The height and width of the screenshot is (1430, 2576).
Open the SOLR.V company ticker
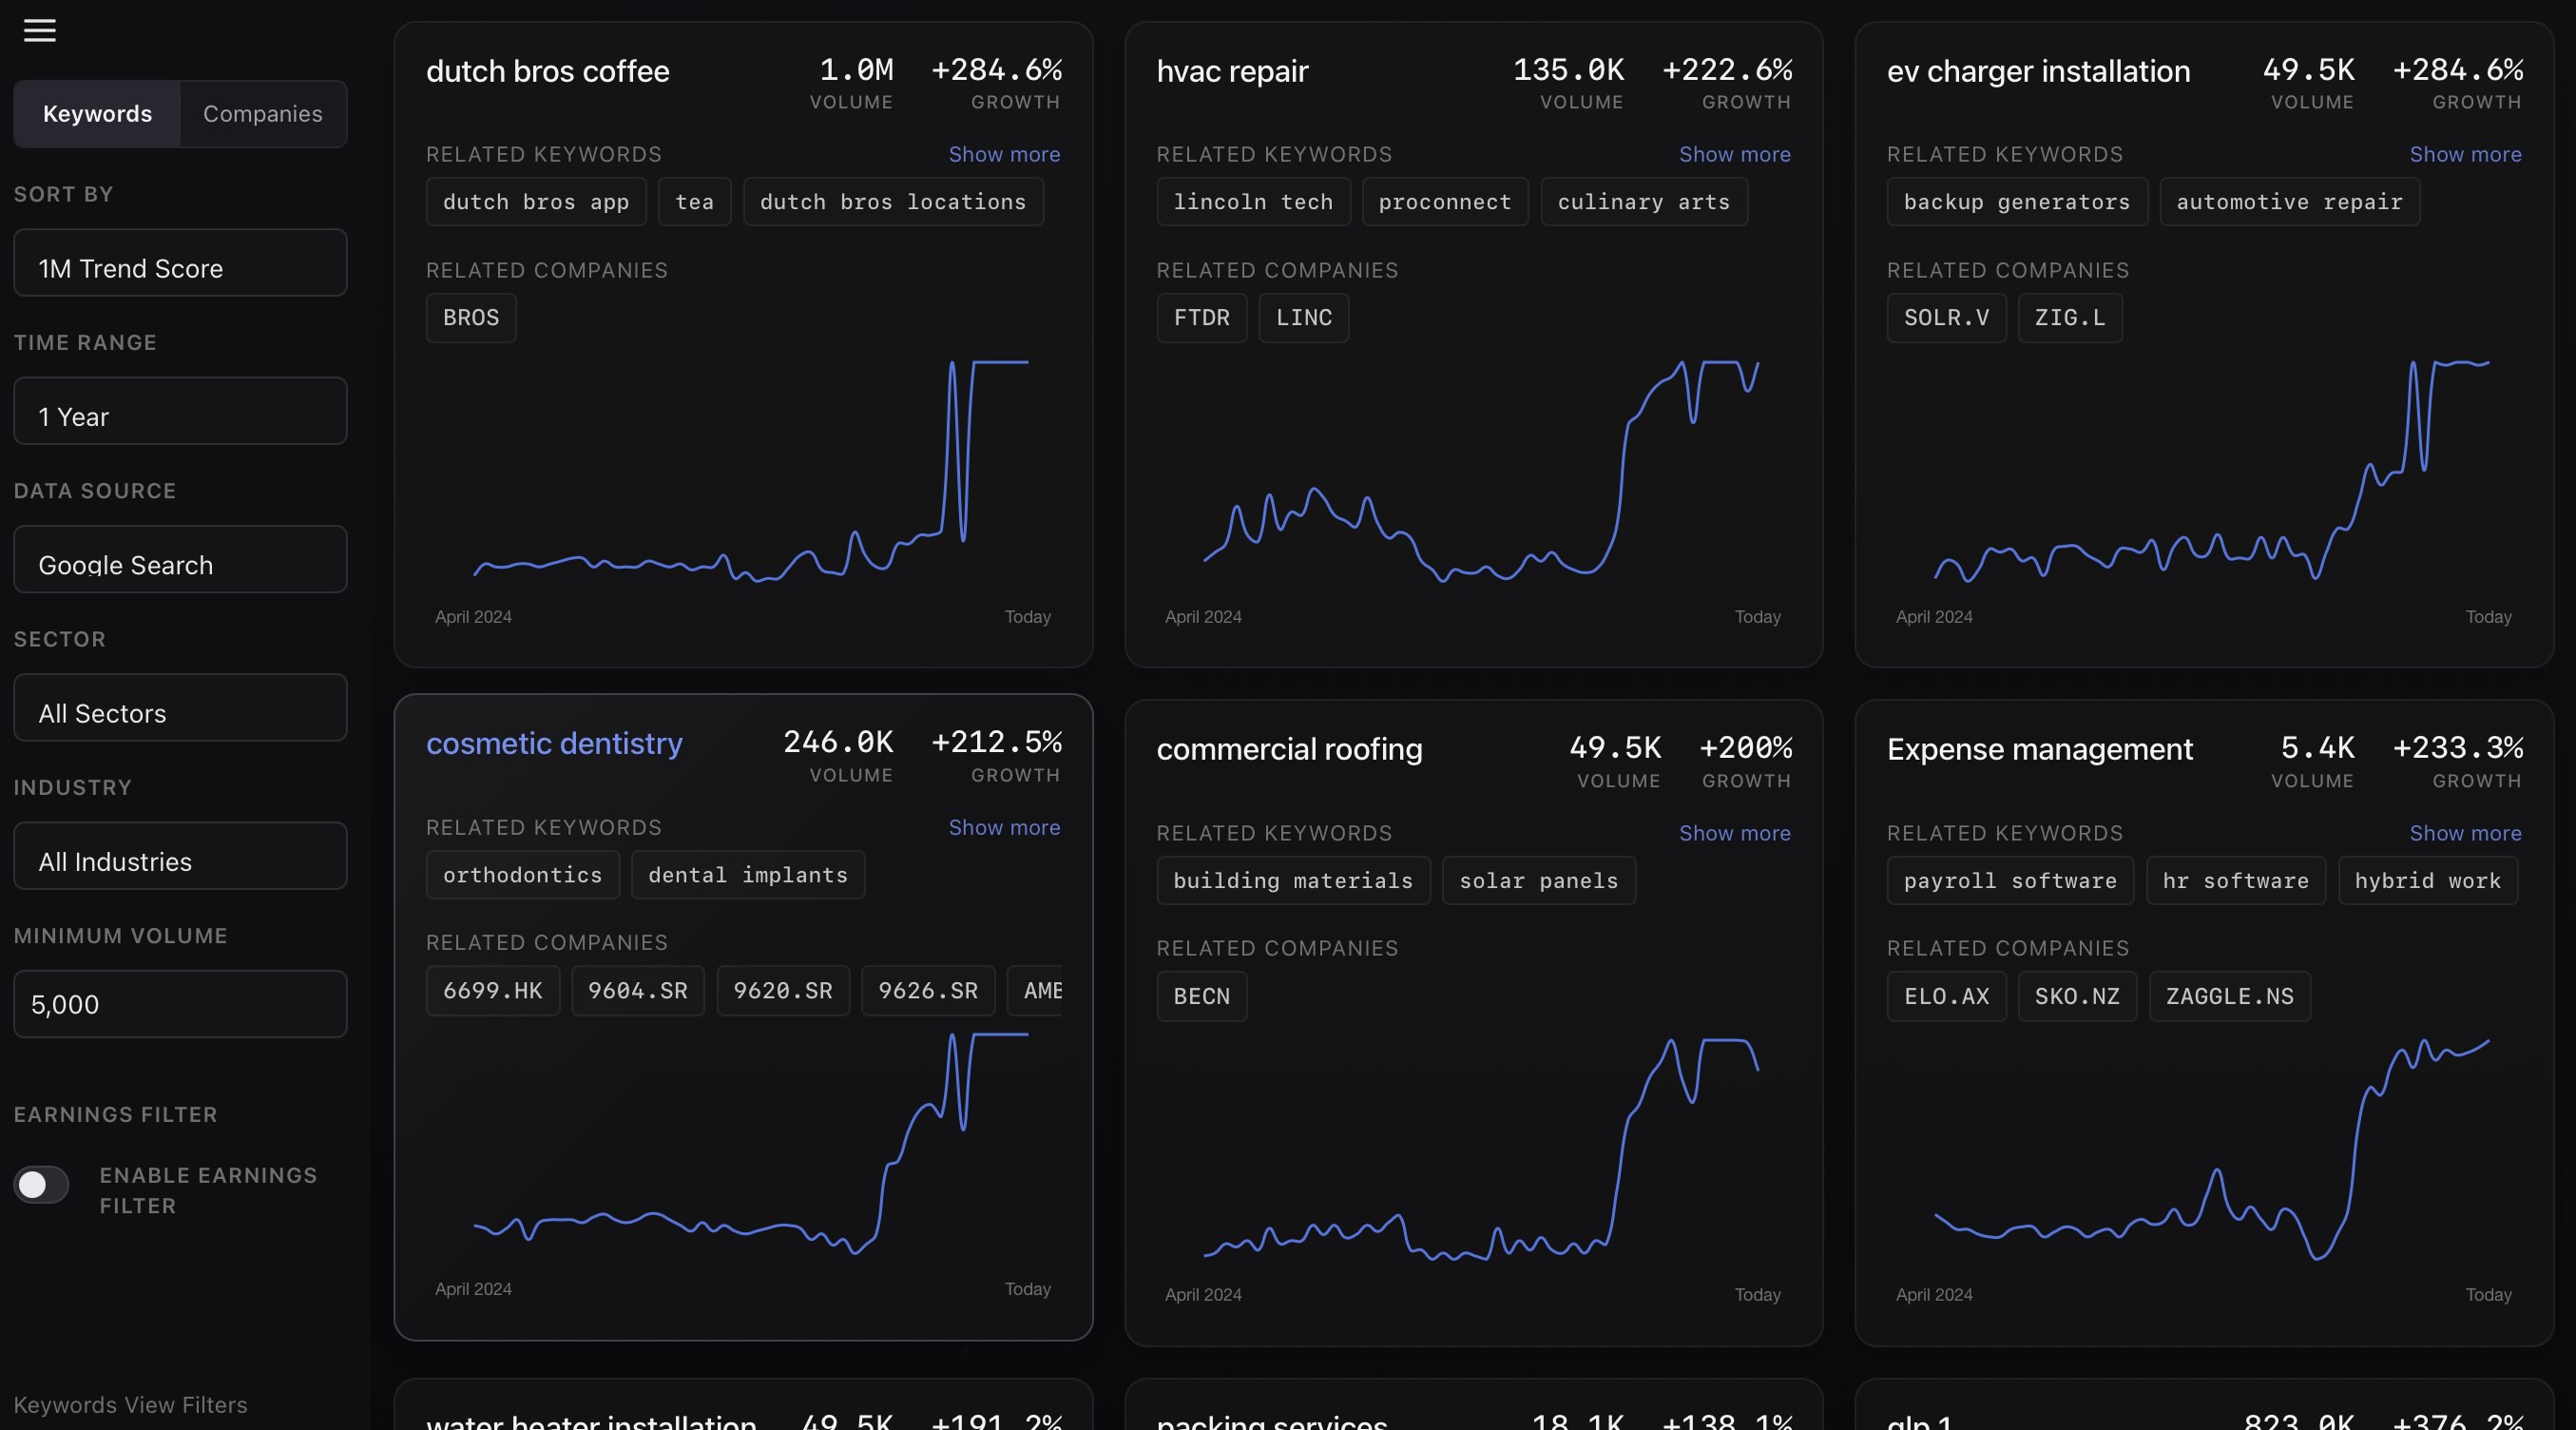(1946, 318)
